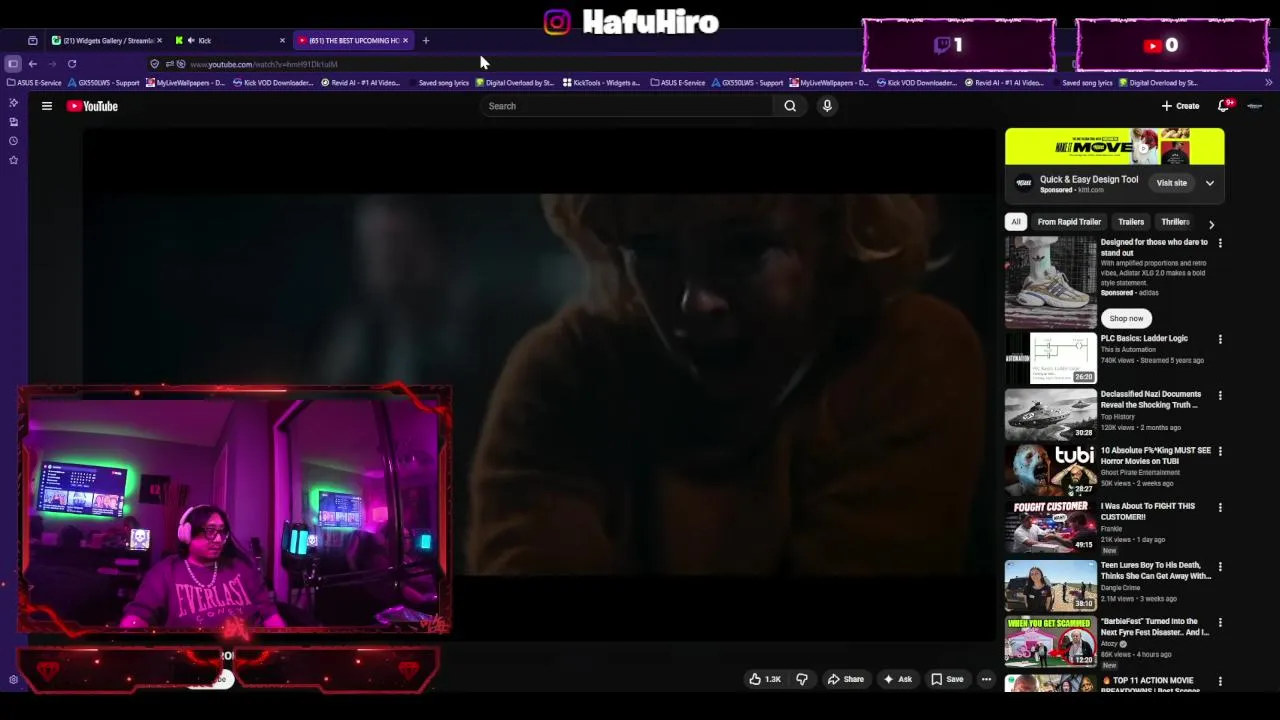Viewport: 1280px width, 720px height.
Task: Dislike the video with thumbs down
Action: point(801,679)
